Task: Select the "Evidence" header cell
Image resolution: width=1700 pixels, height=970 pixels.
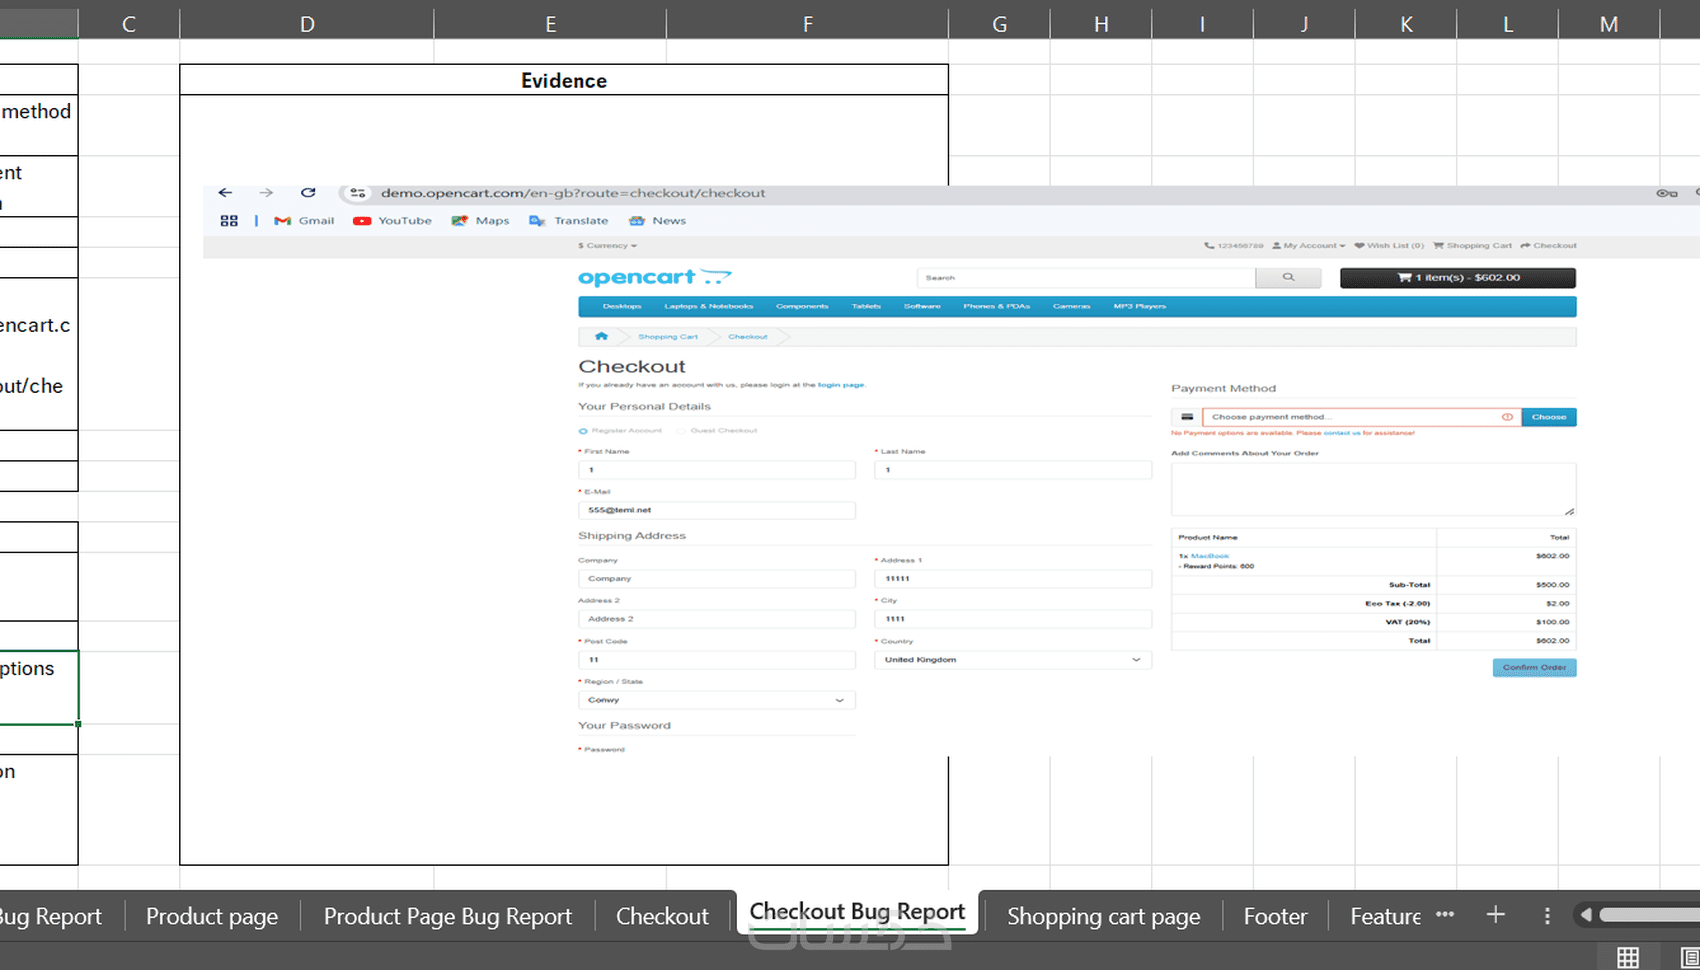Action: 564,80
